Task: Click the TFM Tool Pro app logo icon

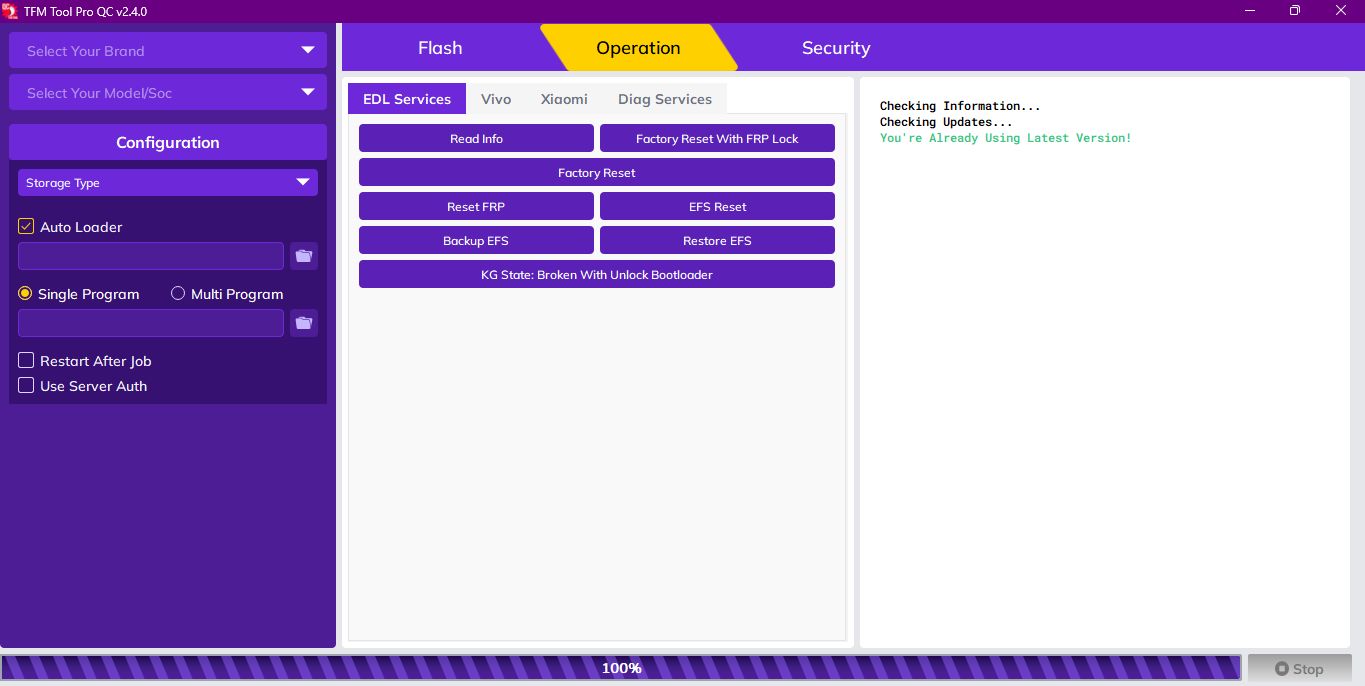Action: (x=11, y=11)
